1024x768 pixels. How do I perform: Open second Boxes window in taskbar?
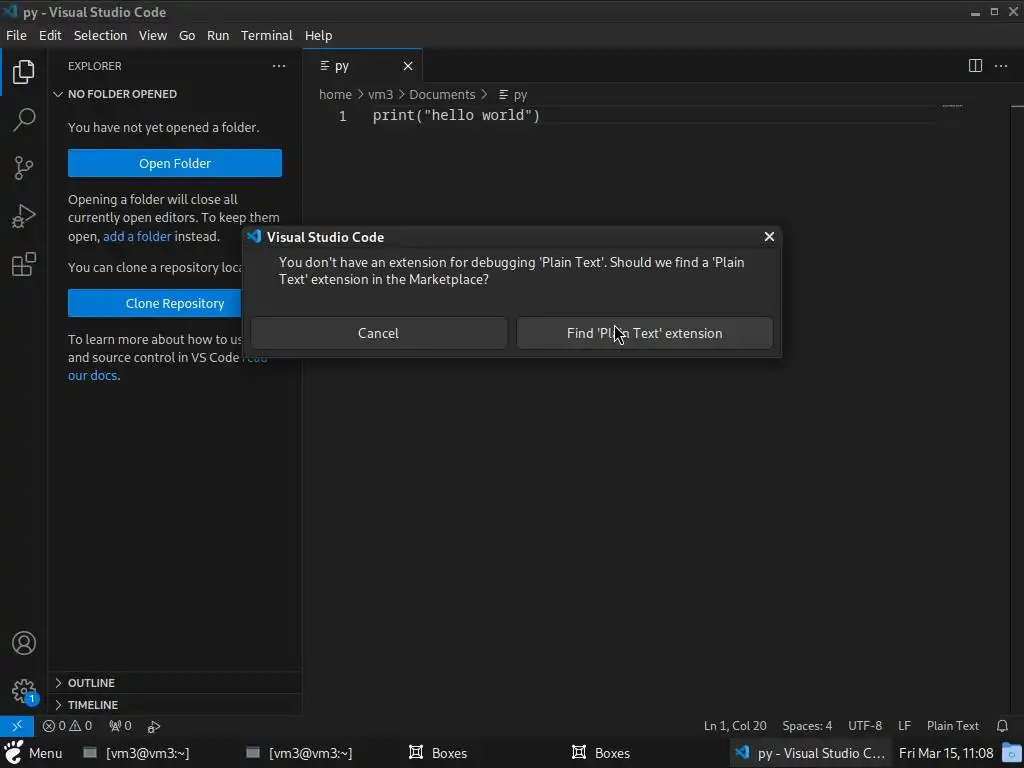tap(601, 753)
